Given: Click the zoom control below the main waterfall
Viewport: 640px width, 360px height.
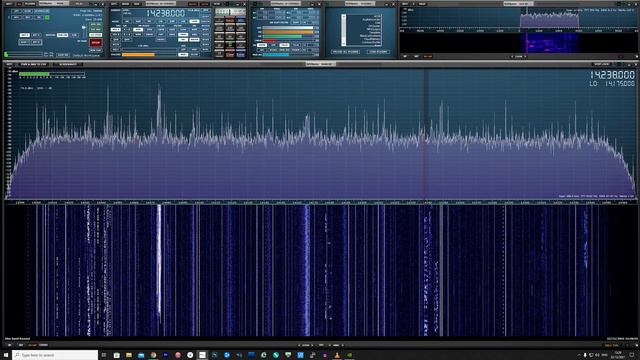Looking at the screenshot, I should pyautogui.click(x=306, y=345).
